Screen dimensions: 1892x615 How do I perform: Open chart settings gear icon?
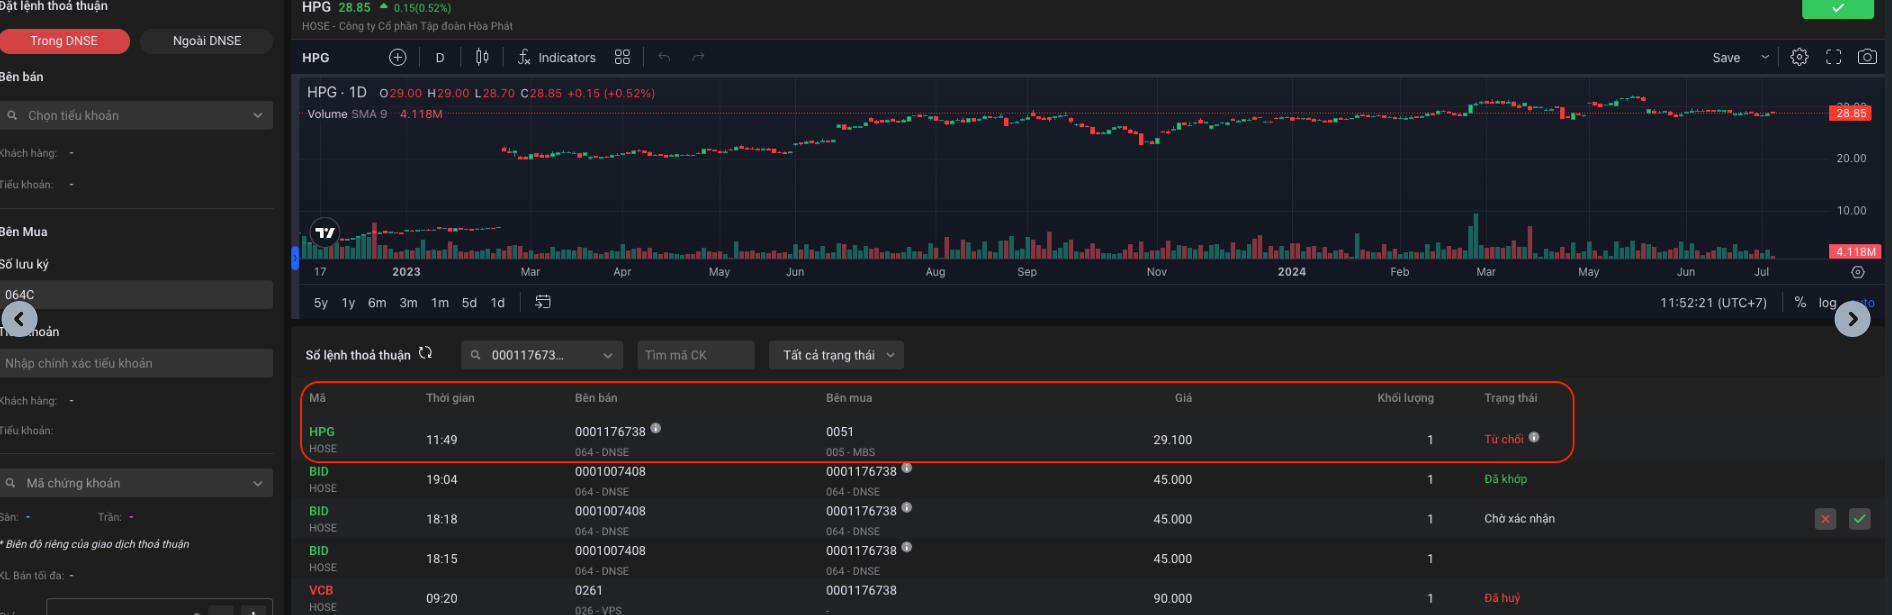[x=1799, y=57]
